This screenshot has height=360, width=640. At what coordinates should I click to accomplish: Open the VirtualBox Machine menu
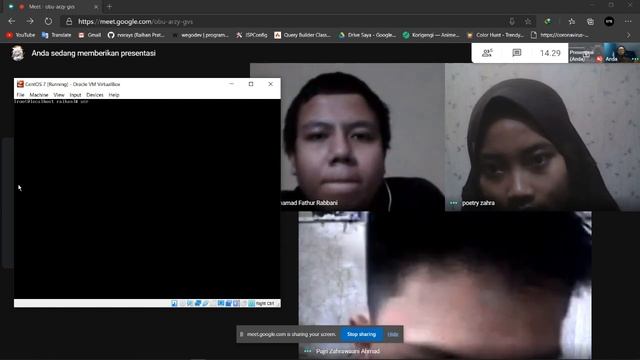pos(39,95)
